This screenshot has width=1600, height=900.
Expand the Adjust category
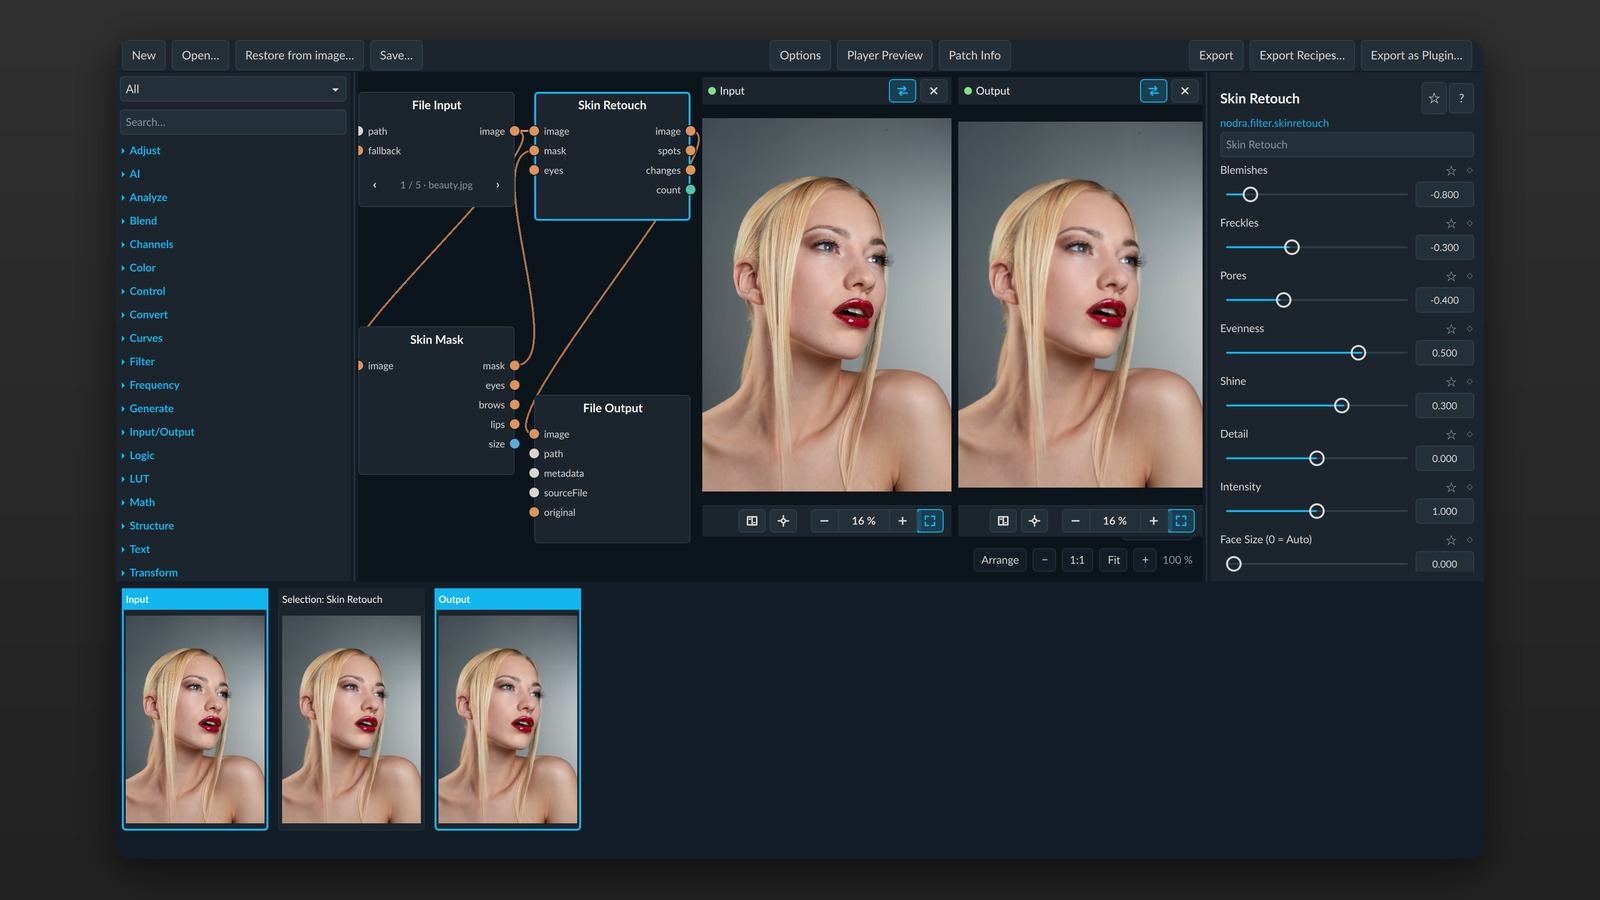144,151
